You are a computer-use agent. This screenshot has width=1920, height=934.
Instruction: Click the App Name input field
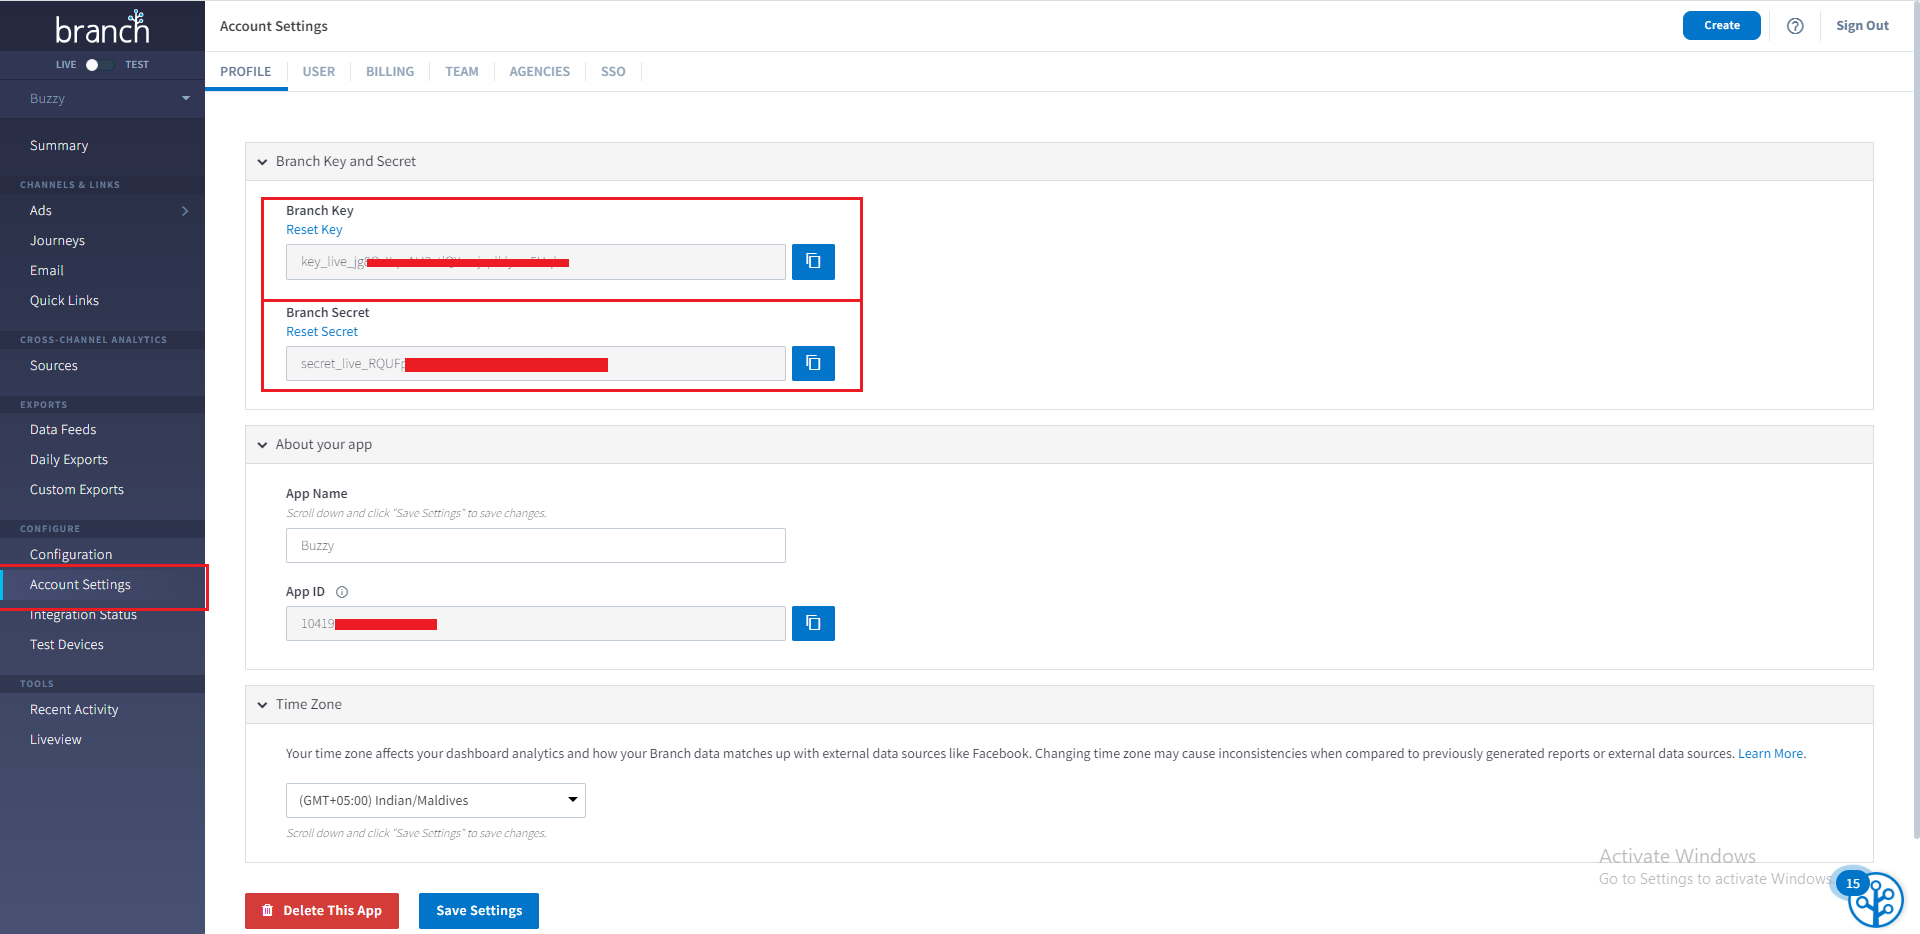[535, 546]
